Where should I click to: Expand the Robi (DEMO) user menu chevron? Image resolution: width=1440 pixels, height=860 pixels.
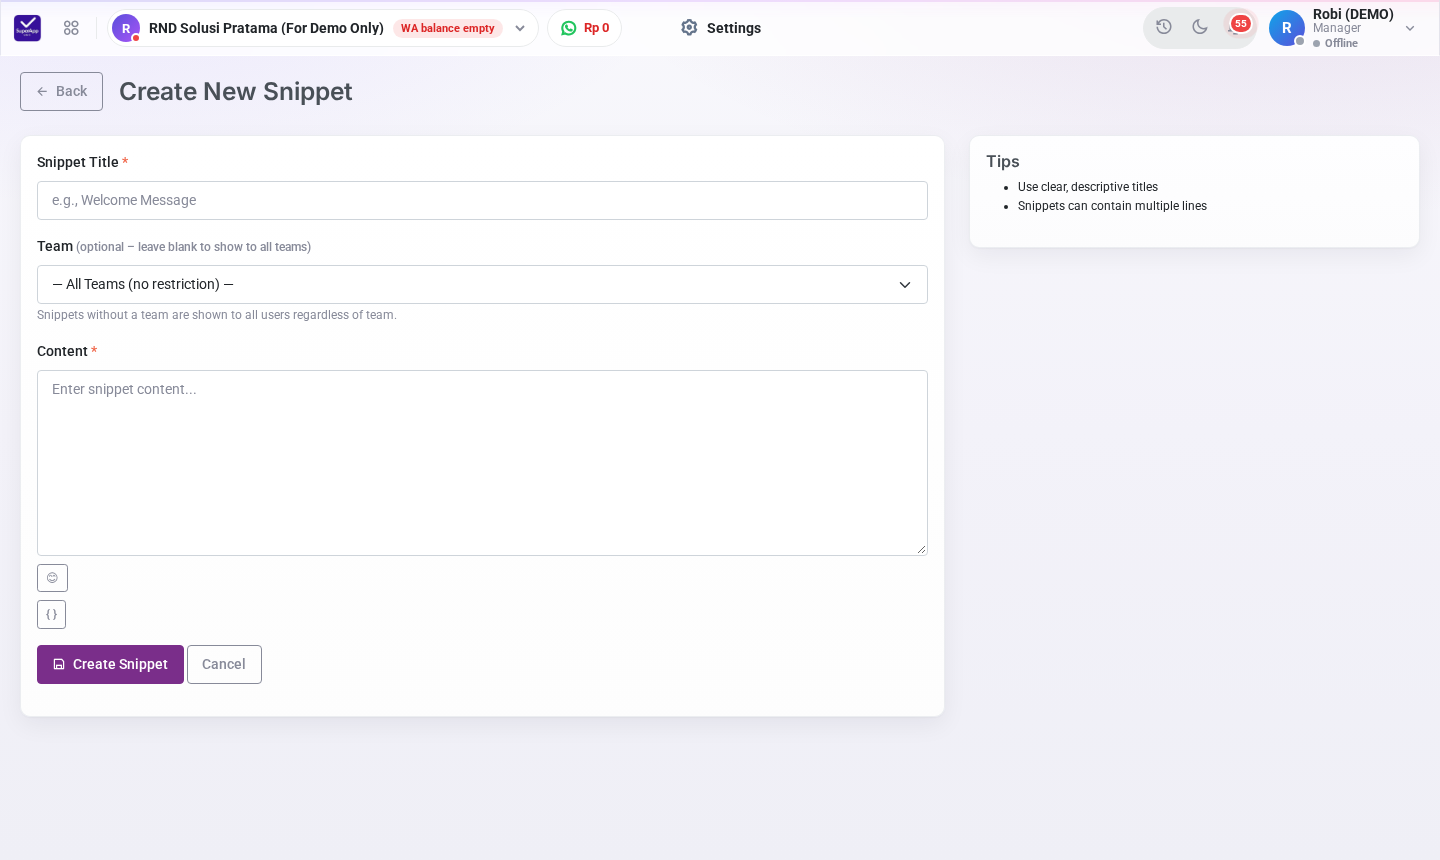(x=1410, y=28)
